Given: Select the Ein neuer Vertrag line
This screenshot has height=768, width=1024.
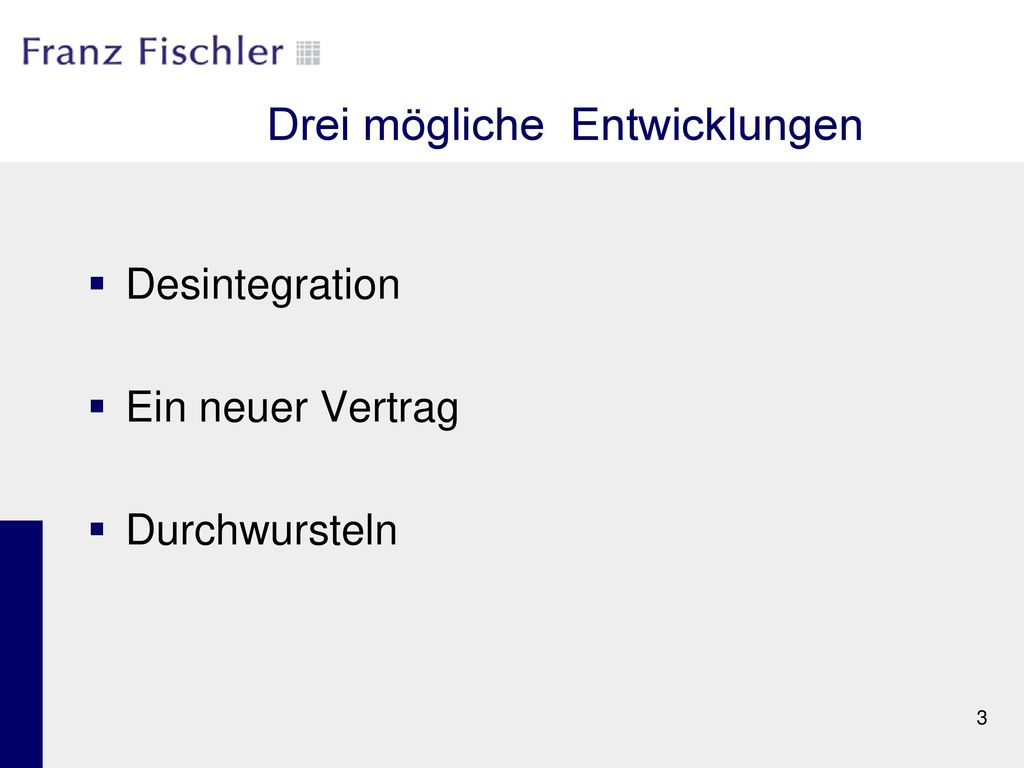Looking at the screenshot, I should (x=292, y=409).
